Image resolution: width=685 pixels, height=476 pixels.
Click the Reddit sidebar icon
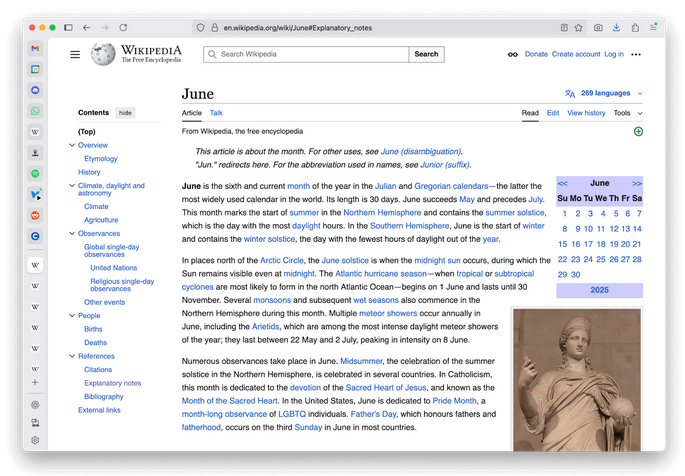pos(35,215)
